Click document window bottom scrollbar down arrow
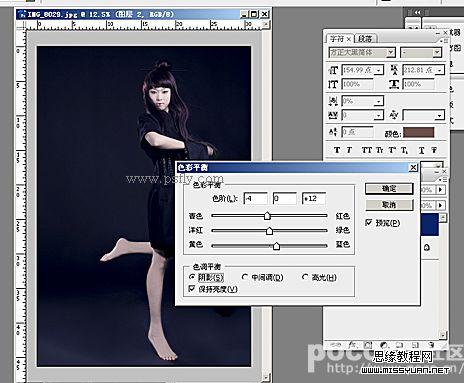Image resolution: width=464 pixels, height=383 pixels. click(265, 377)
